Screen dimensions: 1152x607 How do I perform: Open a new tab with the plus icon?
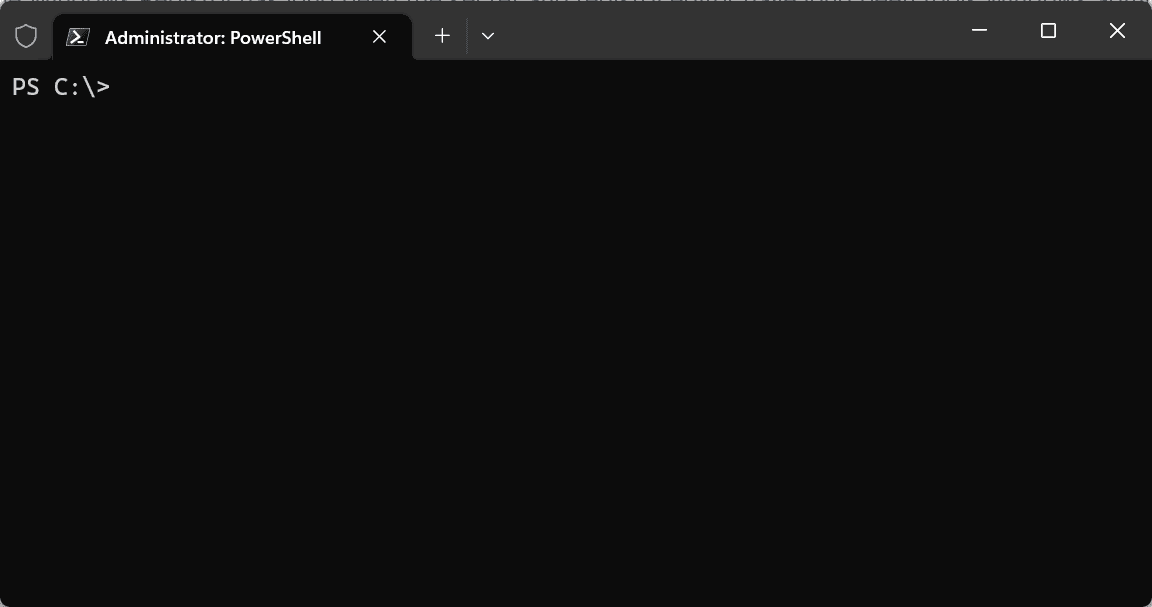pos(442,36)
